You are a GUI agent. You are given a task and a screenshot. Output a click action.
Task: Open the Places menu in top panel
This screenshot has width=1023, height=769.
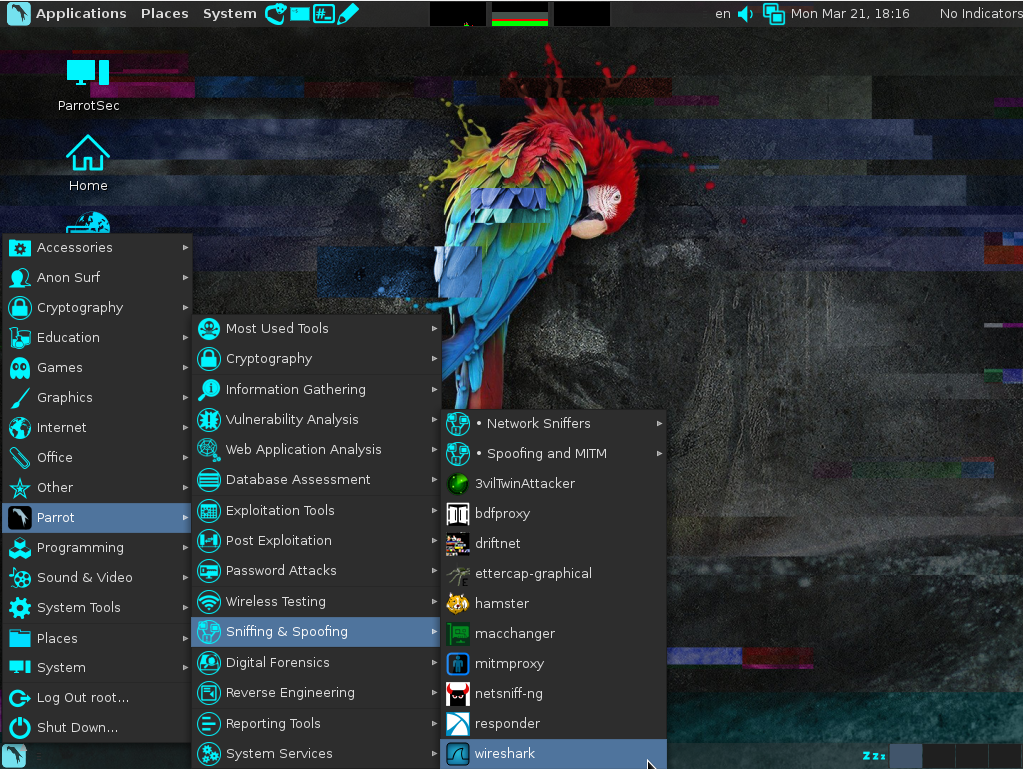click(x=164, y=13)
